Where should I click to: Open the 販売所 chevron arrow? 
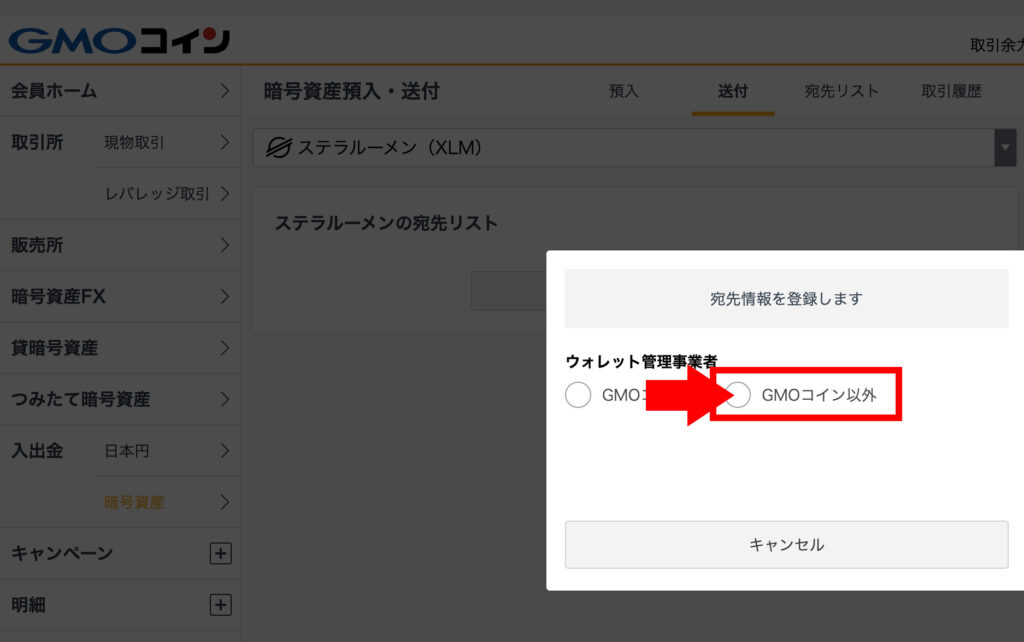pos(225,245)
